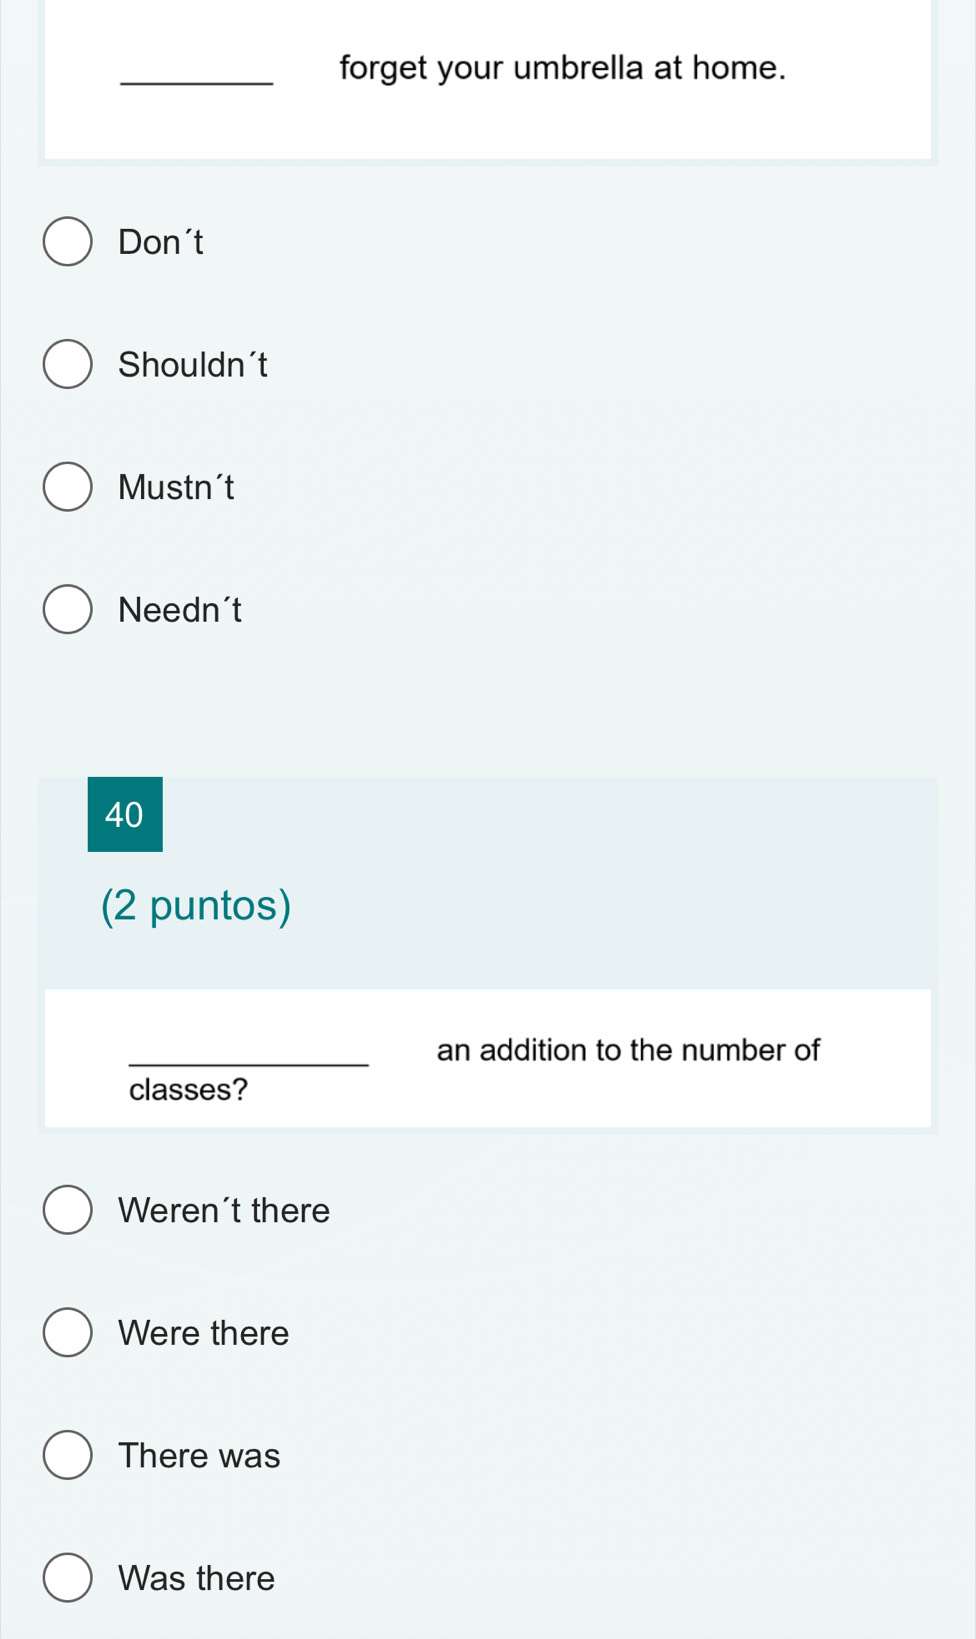Click the question number 40 badge
Screen dimensions: 976x1639
point(125,814)
